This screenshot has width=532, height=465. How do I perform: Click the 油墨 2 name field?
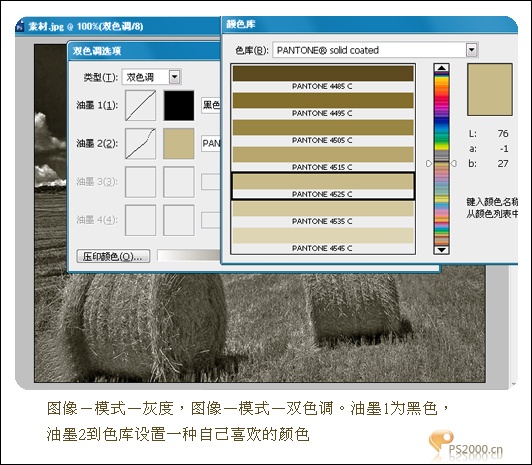[x=211, y=143]
